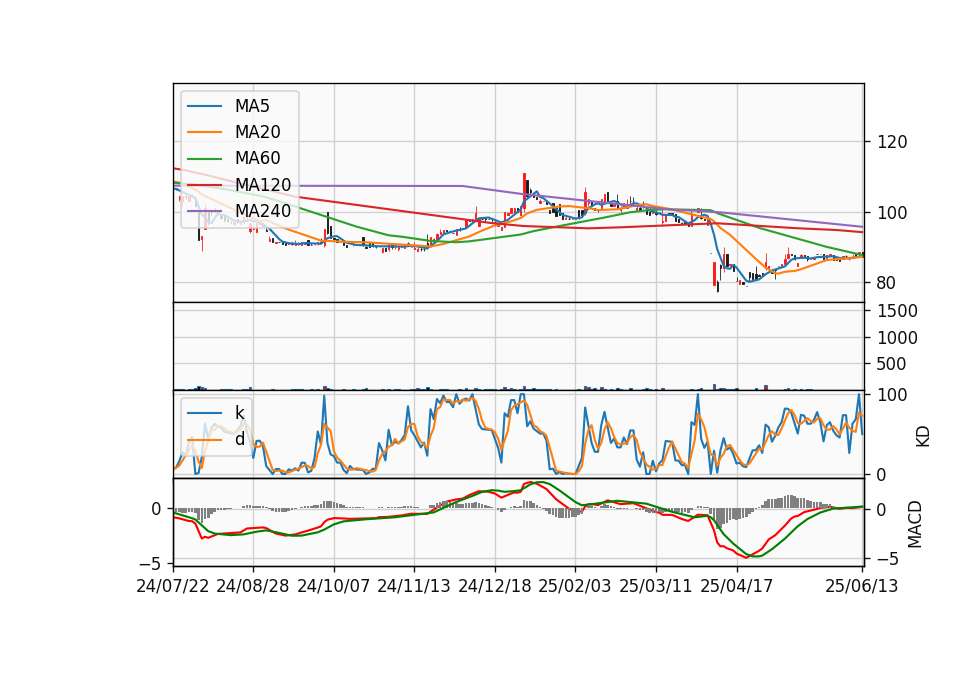This screenshot has width=960, height=690.
Task: Click the date label 25/06/13
Action: click(862, 586)
